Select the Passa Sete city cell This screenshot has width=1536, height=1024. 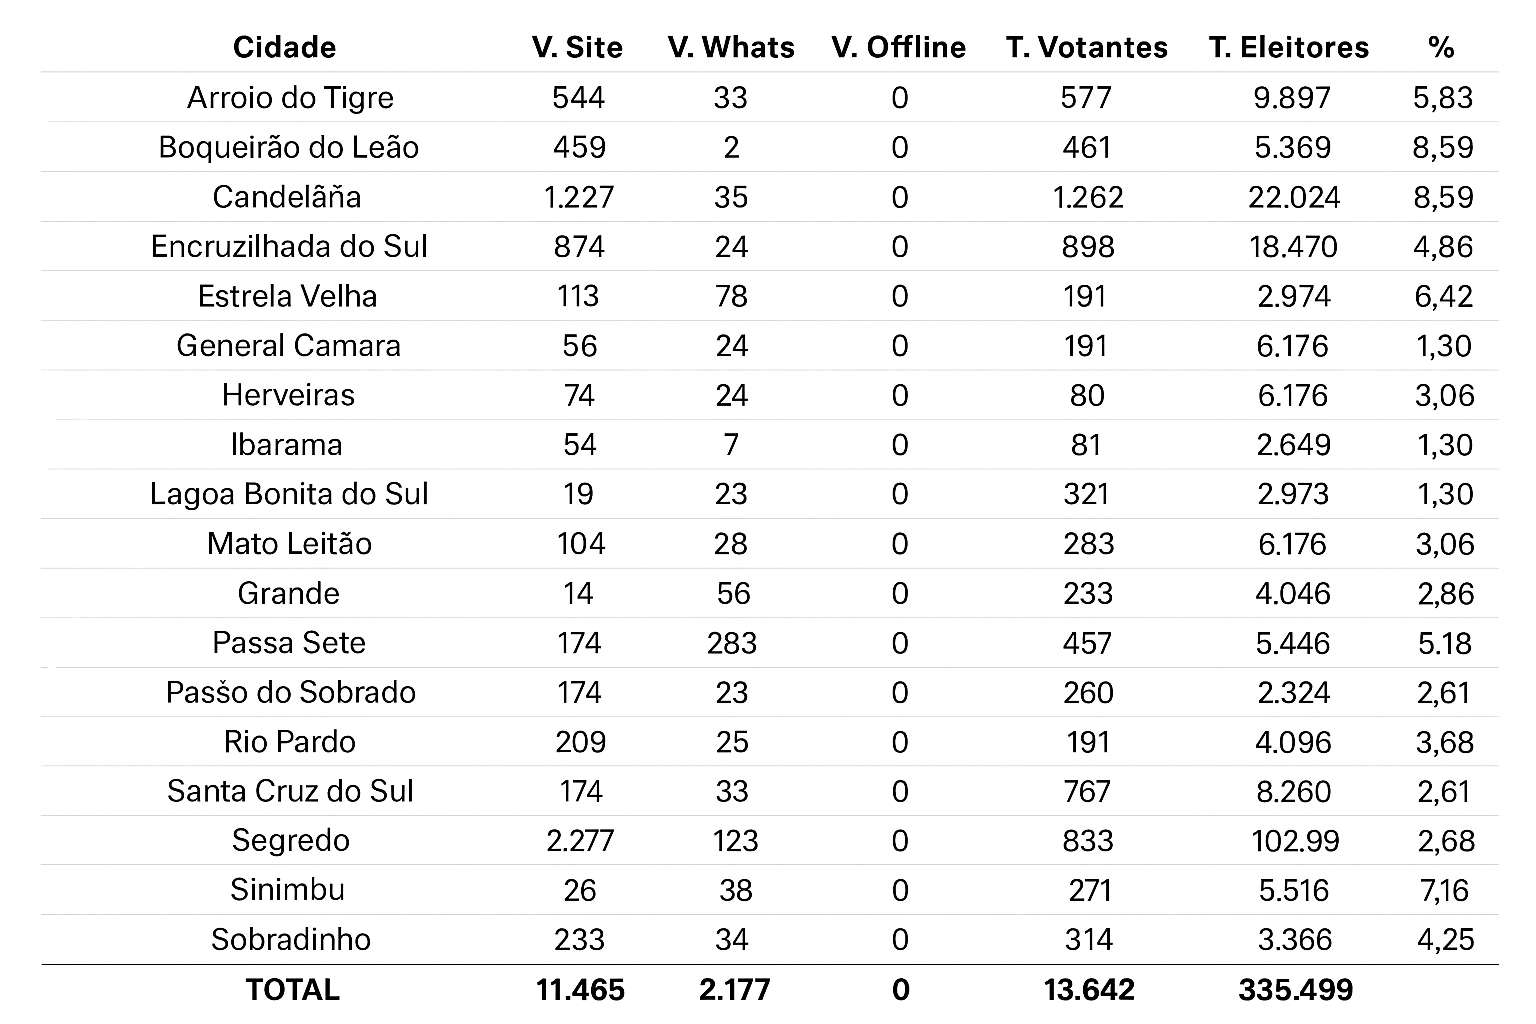point(289,642)
